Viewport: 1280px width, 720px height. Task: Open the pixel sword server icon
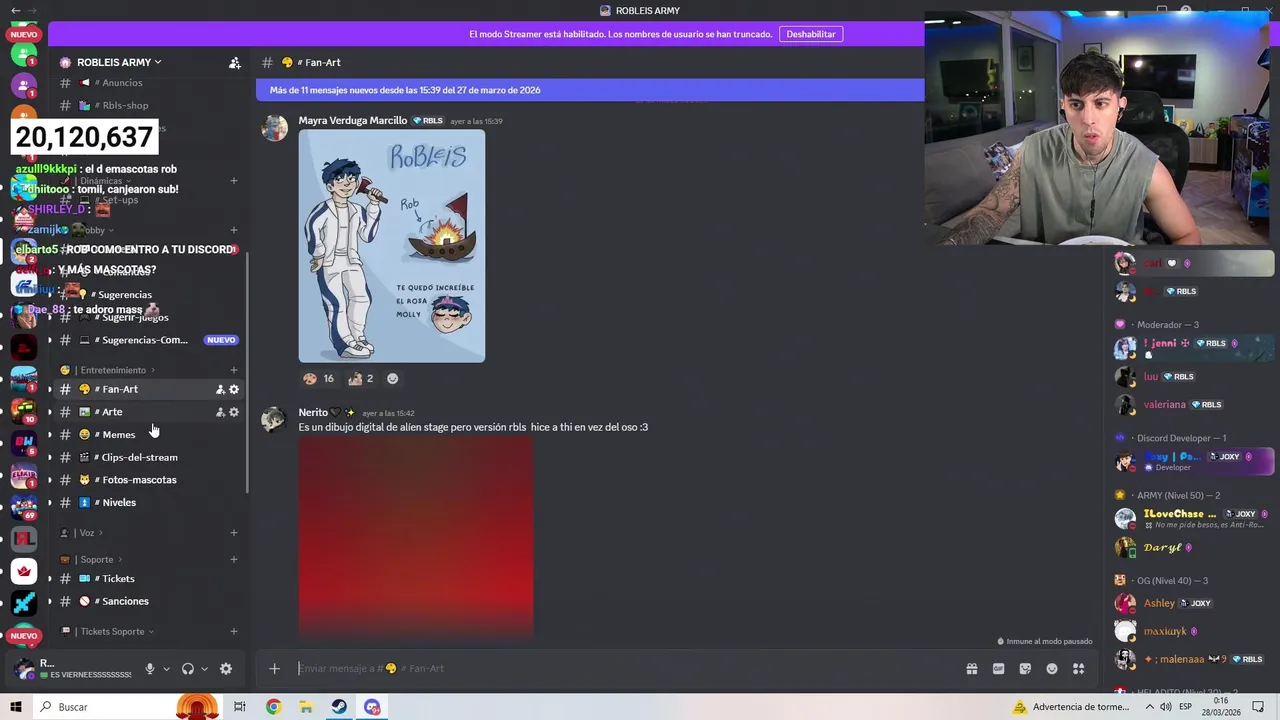click(23, 603)
